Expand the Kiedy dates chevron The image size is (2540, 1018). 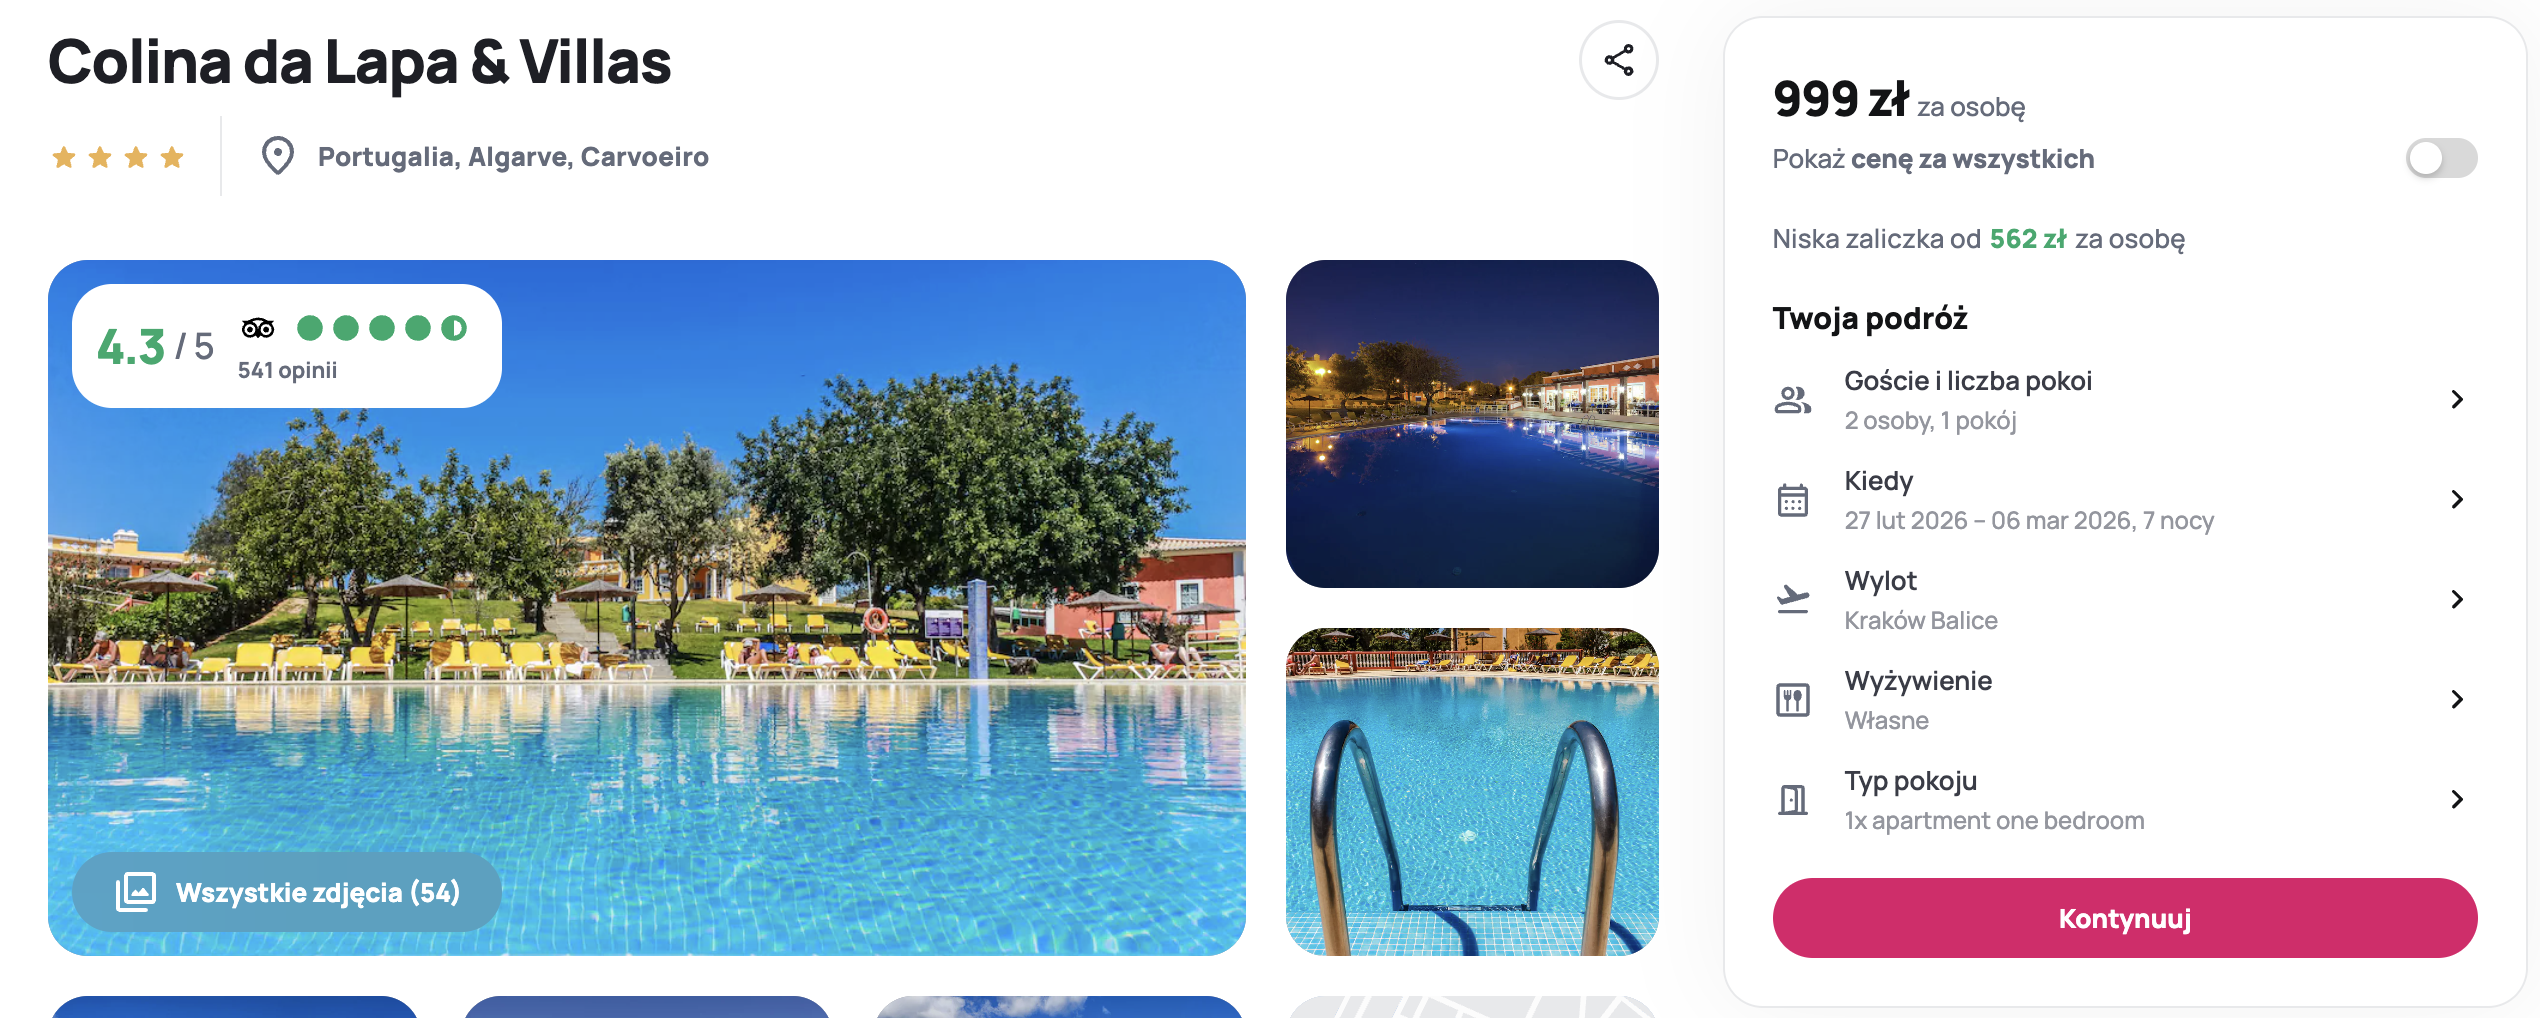coord(2457,499)
